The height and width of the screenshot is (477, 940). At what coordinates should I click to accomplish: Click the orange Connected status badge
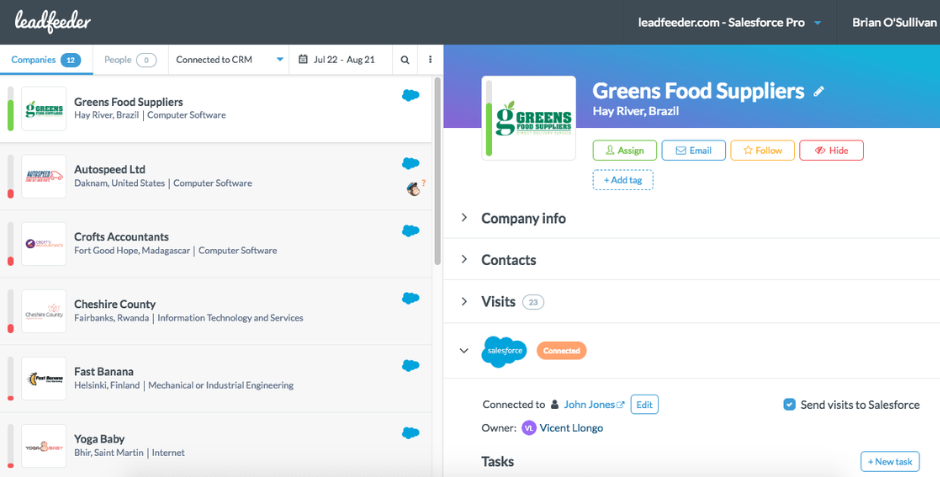point(561,351)
